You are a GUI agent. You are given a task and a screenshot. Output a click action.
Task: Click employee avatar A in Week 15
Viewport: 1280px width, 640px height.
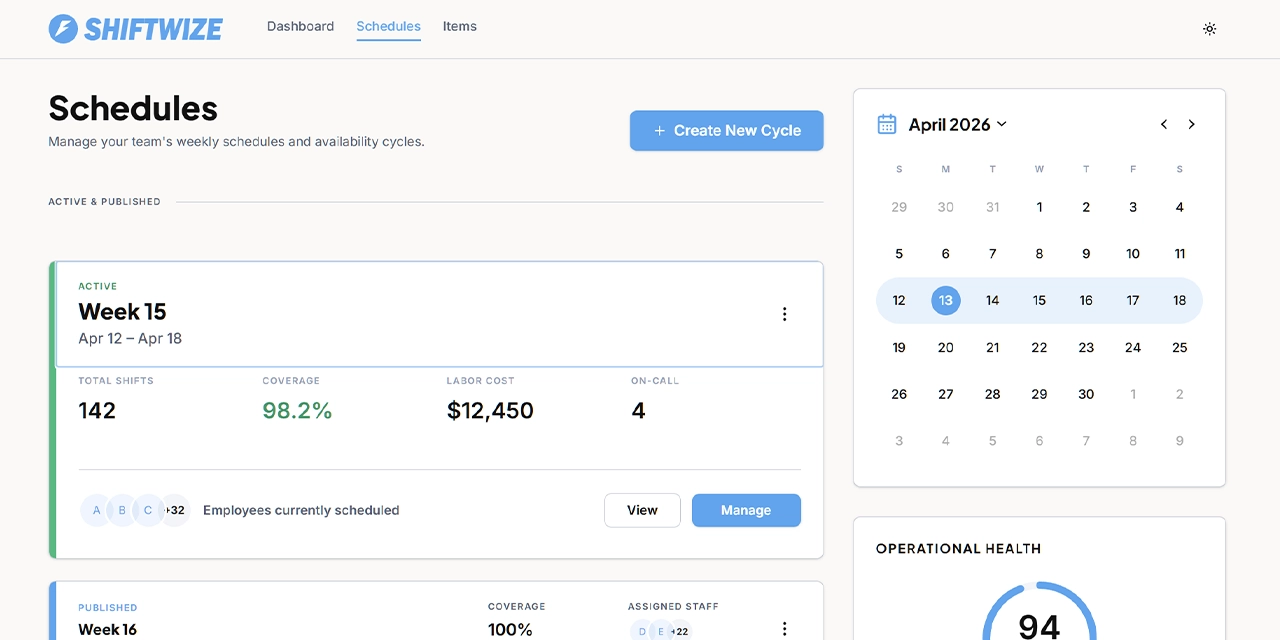pos(96,510)
